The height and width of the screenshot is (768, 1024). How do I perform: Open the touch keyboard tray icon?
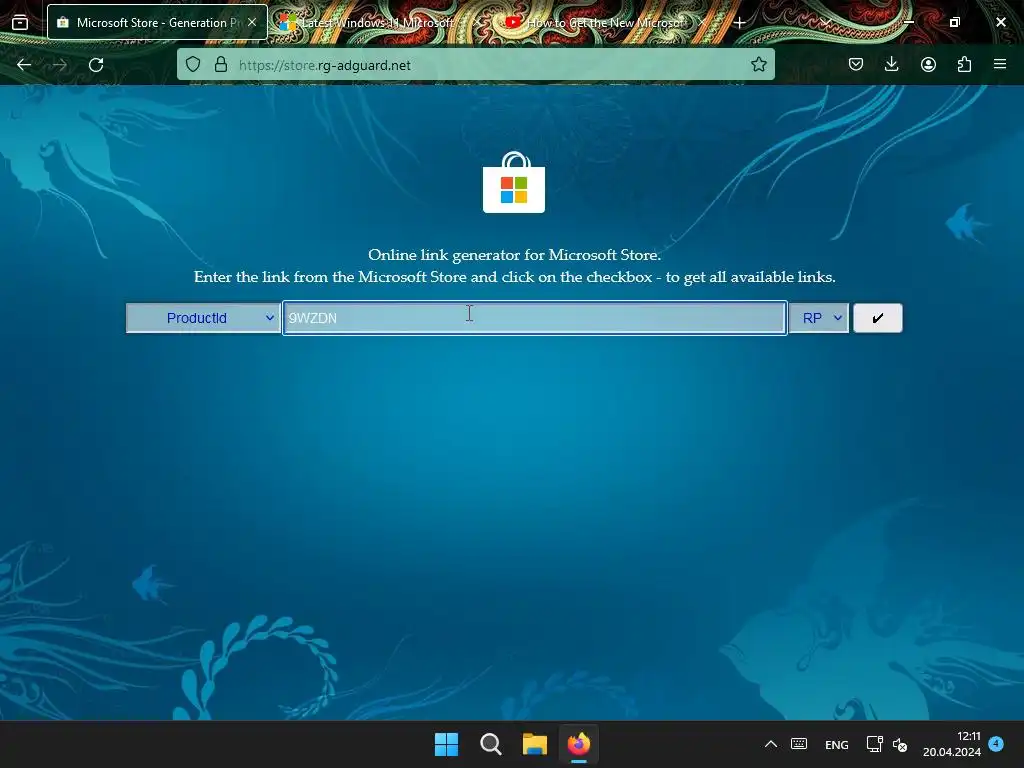pos(799,744)
